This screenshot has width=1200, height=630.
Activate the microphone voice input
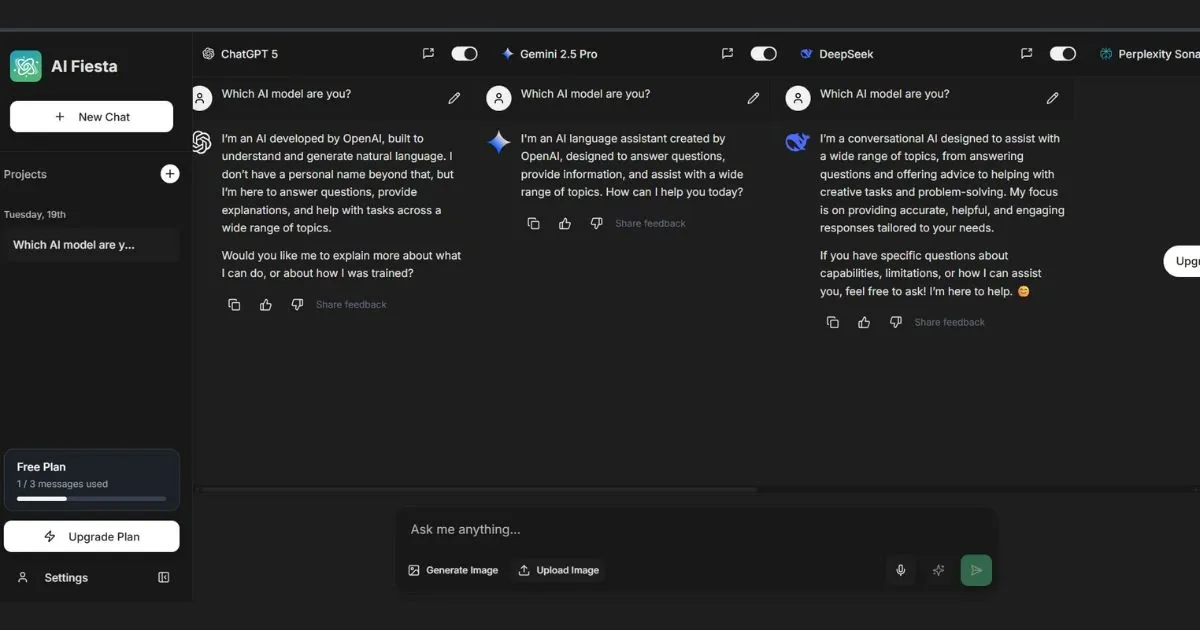tap(900, 570)
